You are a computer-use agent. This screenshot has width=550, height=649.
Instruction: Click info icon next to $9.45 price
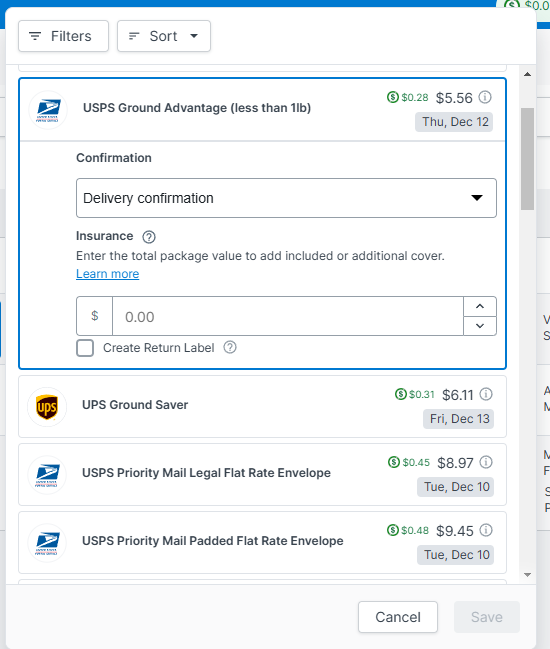(486, 530)
